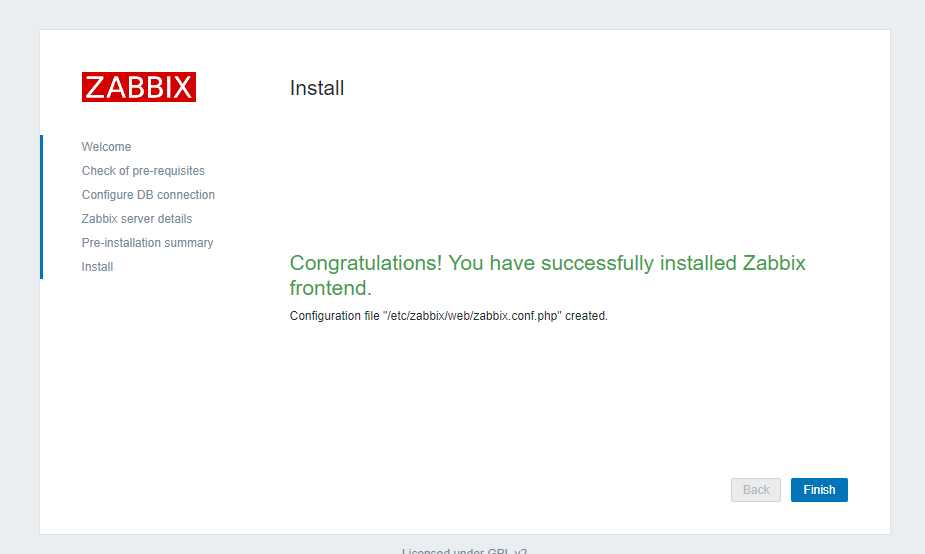This screenshot has width=925, height=554.
Task: Click the Licensed under GPL v2 footer
Action: tap(464, 550)
